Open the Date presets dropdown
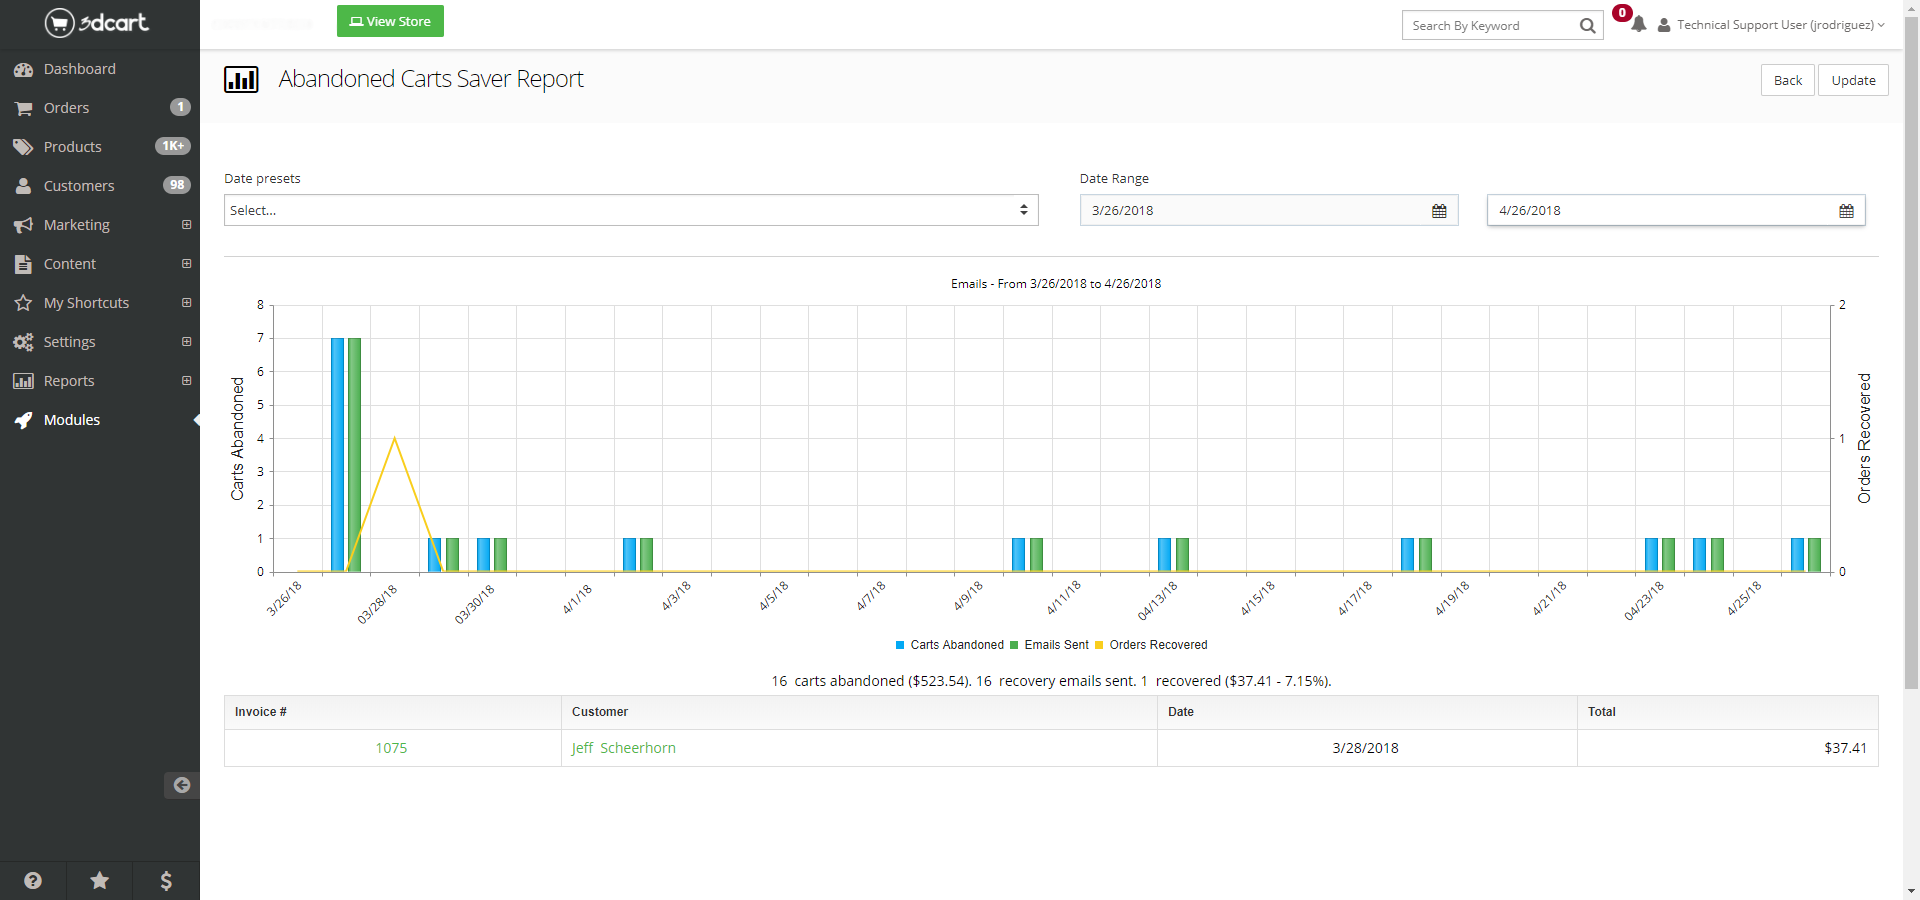Image resolution: width=1920 pixels, height=900 pixels. pos(630,210)
